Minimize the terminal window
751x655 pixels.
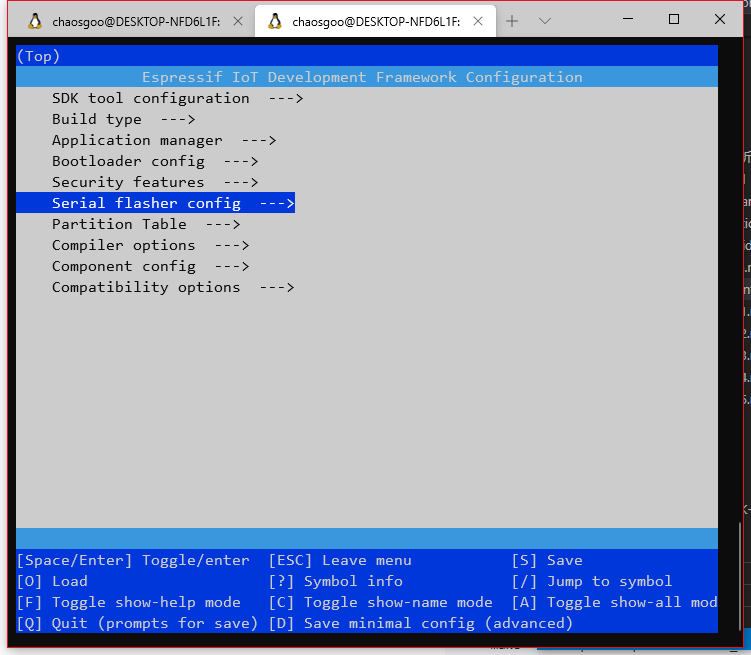click(x=628, y=19)
